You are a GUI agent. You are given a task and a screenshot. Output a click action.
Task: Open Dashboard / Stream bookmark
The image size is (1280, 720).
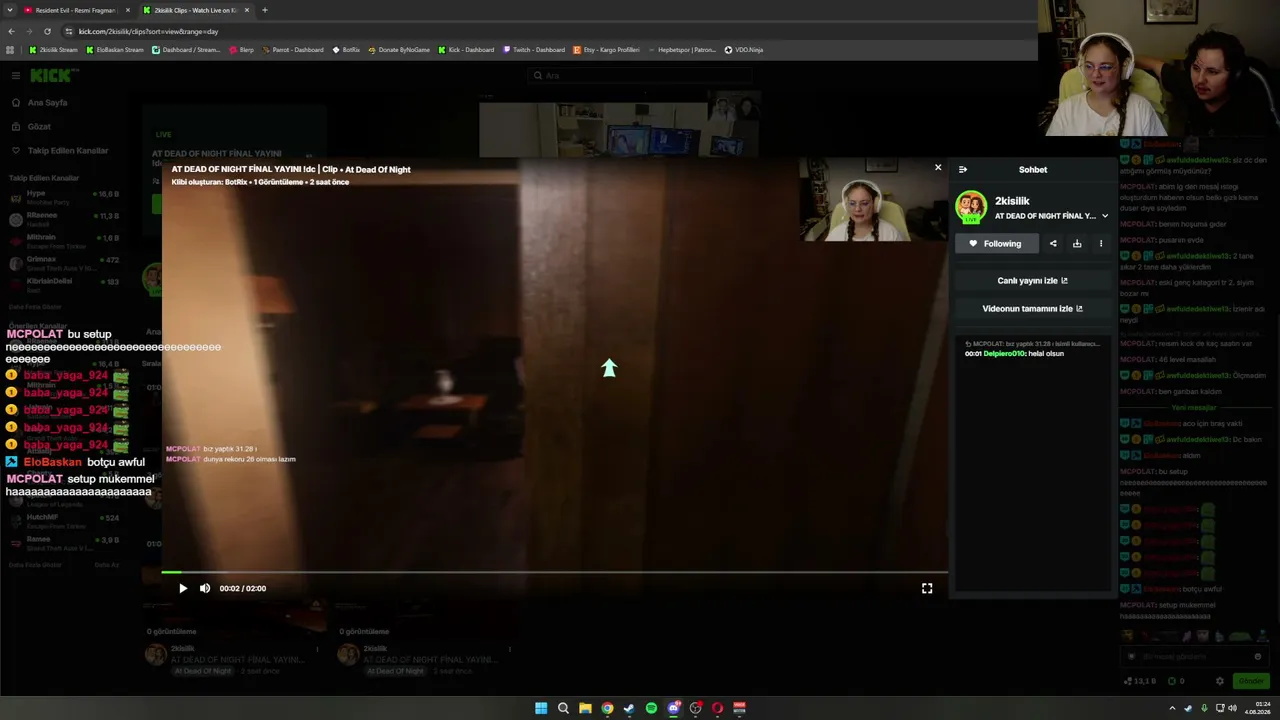click(186, 50)
